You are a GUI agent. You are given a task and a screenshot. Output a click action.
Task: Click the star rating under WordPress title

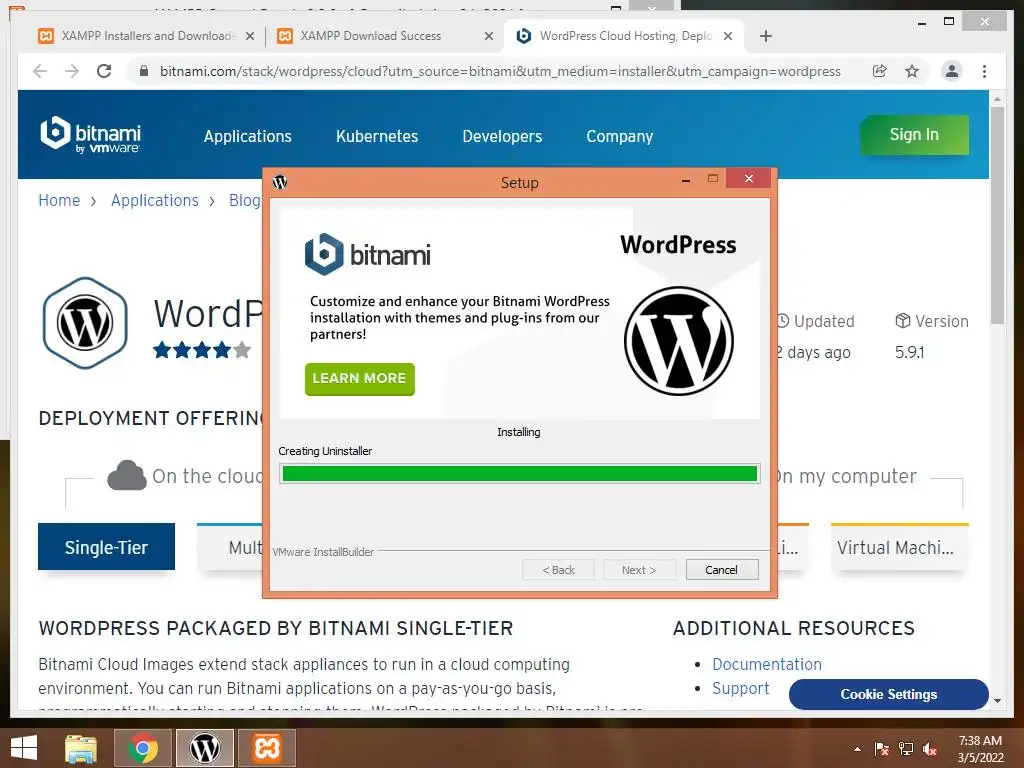click(x=202, y=350)
